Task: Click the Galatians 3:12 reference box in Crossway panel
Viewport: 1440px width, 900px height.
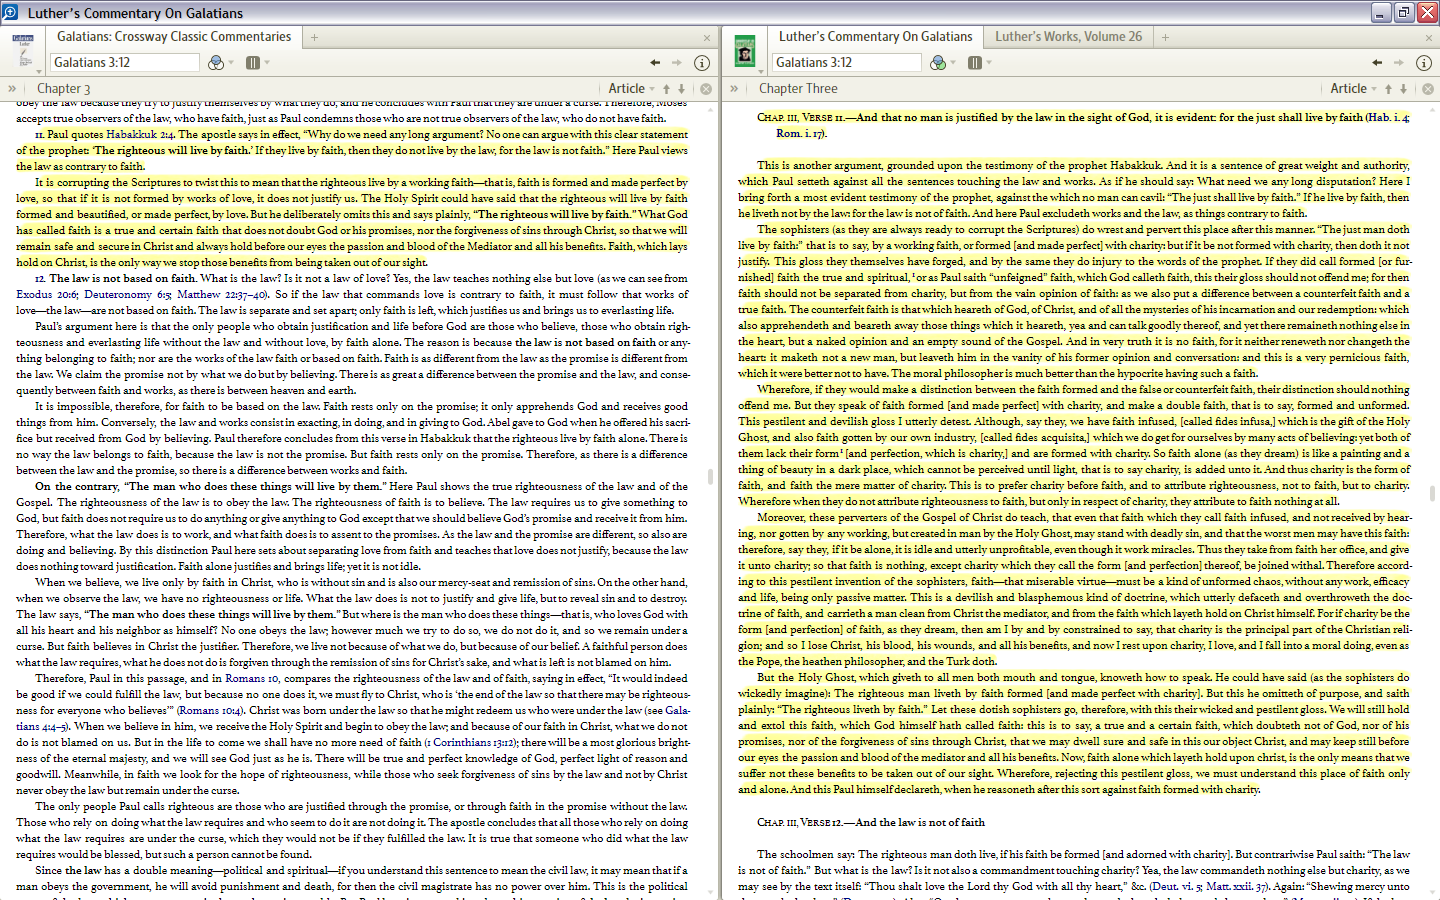Action: (125, 62)
